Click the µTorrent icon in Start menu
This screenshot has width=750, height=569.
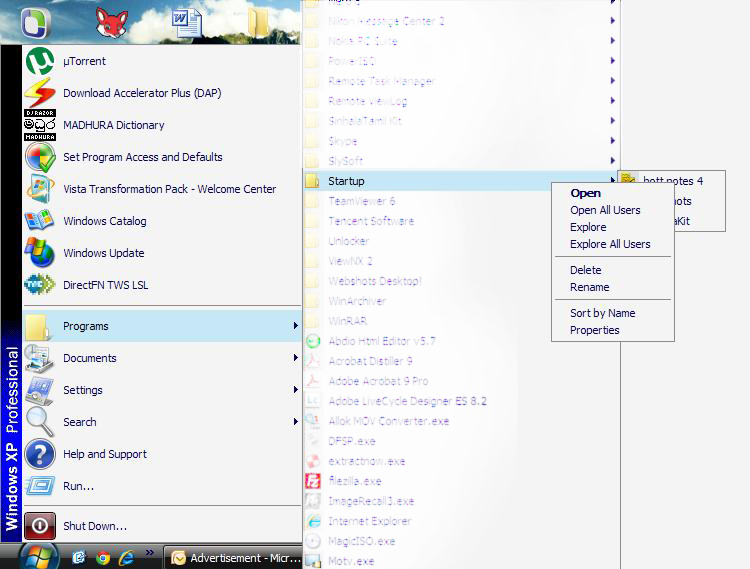[x=40, y=61]
